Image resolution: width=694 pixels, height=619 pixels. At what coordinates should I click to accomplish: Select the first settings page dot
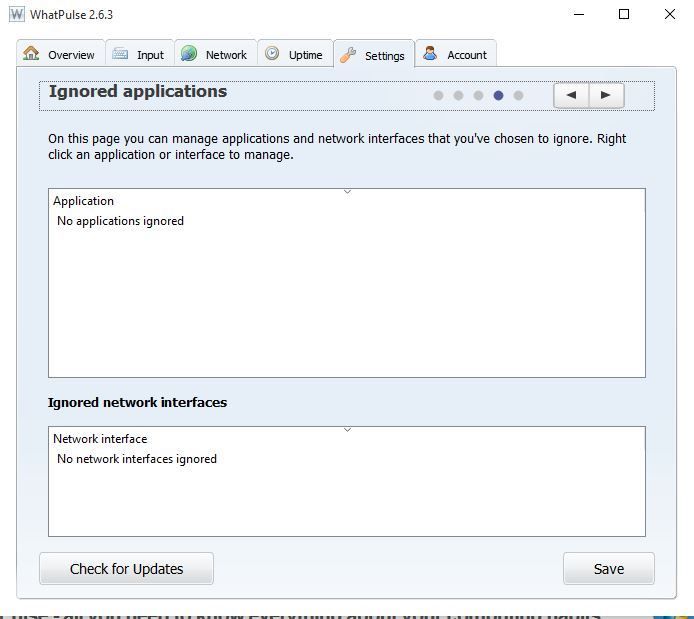coord(438,95)
